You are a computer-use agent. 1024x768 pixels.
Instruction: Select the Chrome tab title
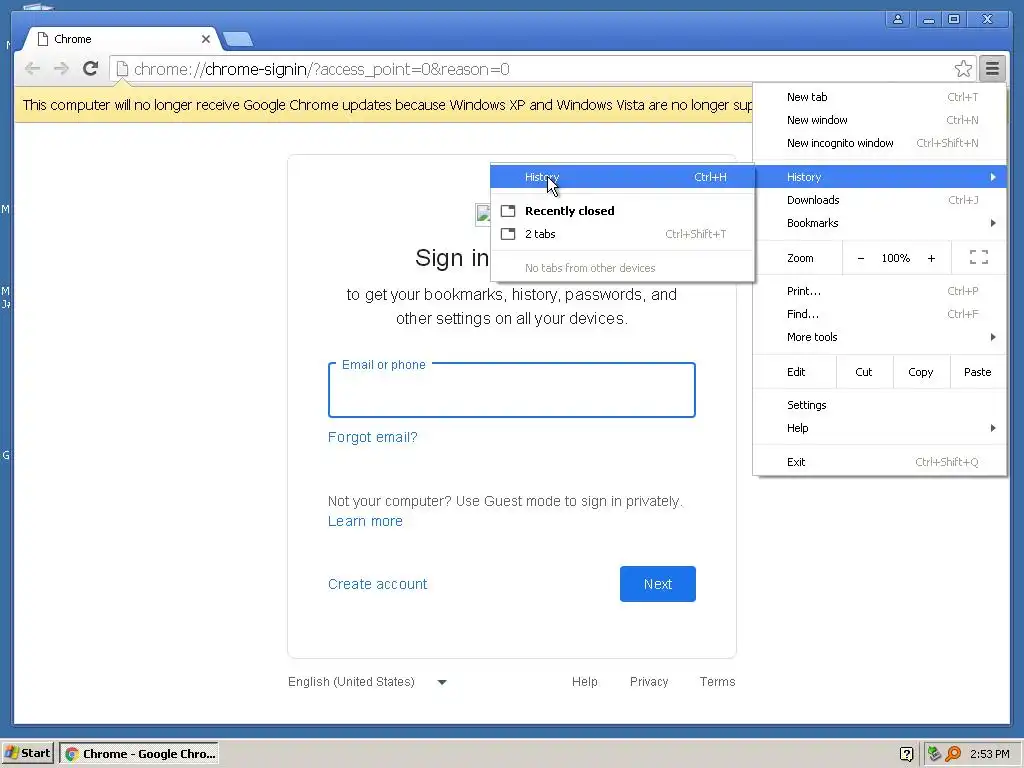click(72, 39)
